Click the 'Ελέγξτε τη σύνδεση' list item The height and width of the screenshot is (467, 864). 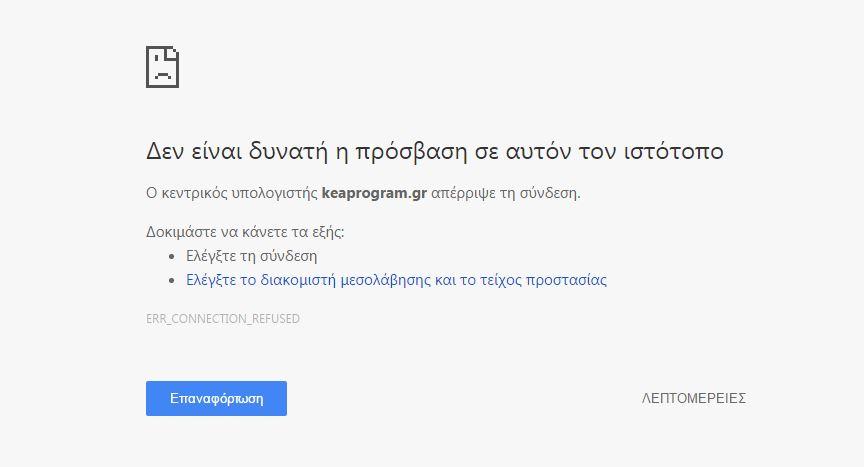tap(251, 256)
